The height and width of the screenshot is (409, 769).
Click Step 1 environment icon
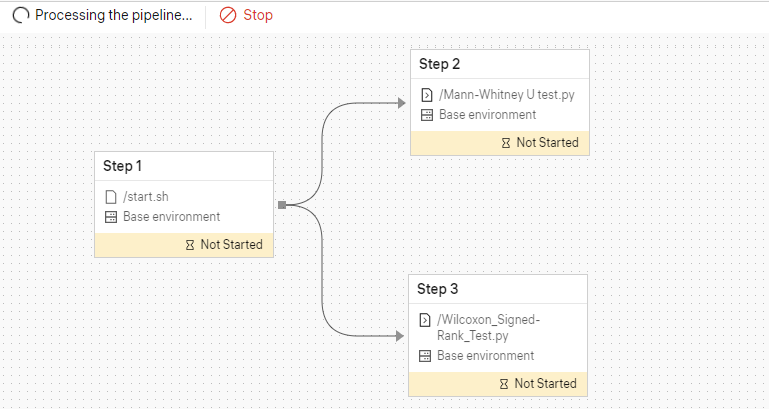pos(111,217)
